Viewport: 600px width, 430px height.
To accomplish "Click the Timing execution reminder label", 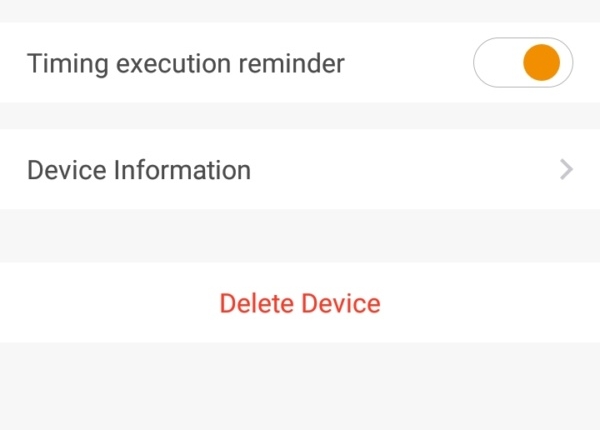I will (186, 64).
